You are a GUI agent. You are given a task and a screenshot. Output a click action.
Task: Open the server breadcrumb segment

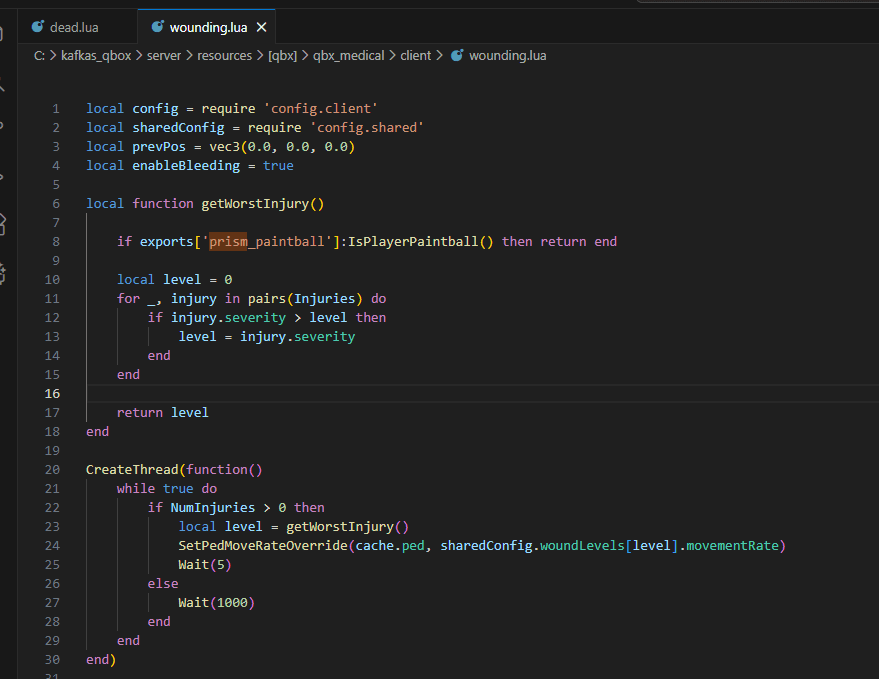click(x=164, y=56)
